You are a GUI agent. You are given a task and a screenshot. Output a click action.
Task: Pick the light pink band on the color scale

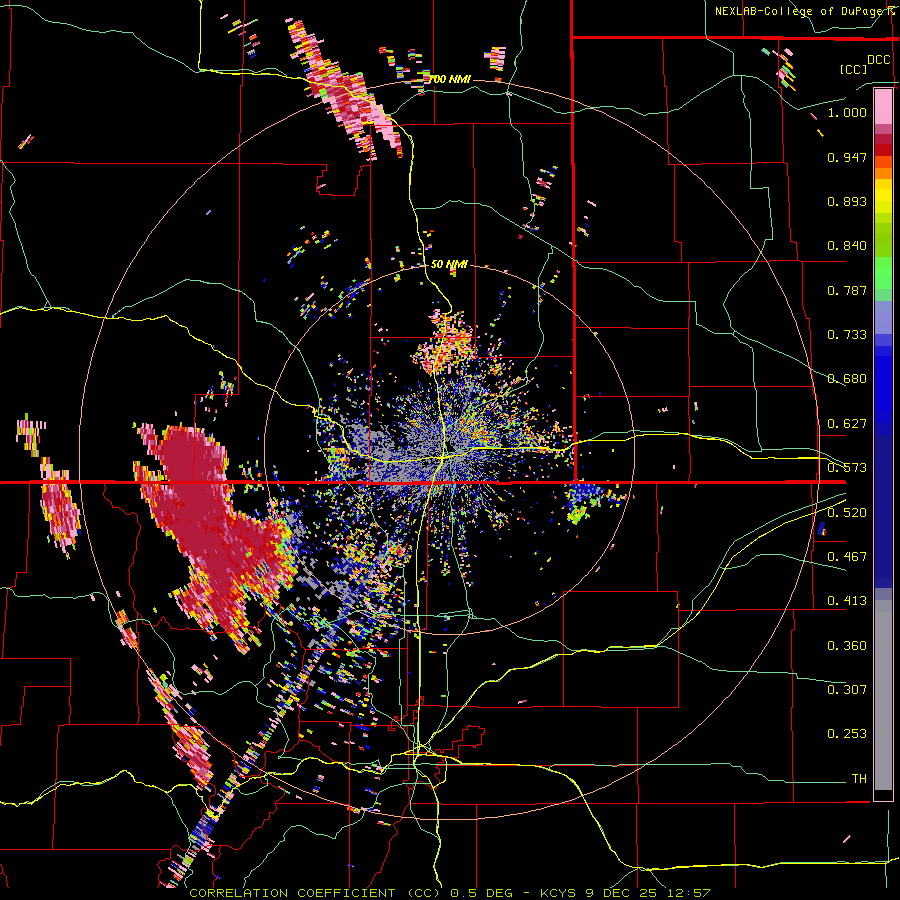(883, 106)
